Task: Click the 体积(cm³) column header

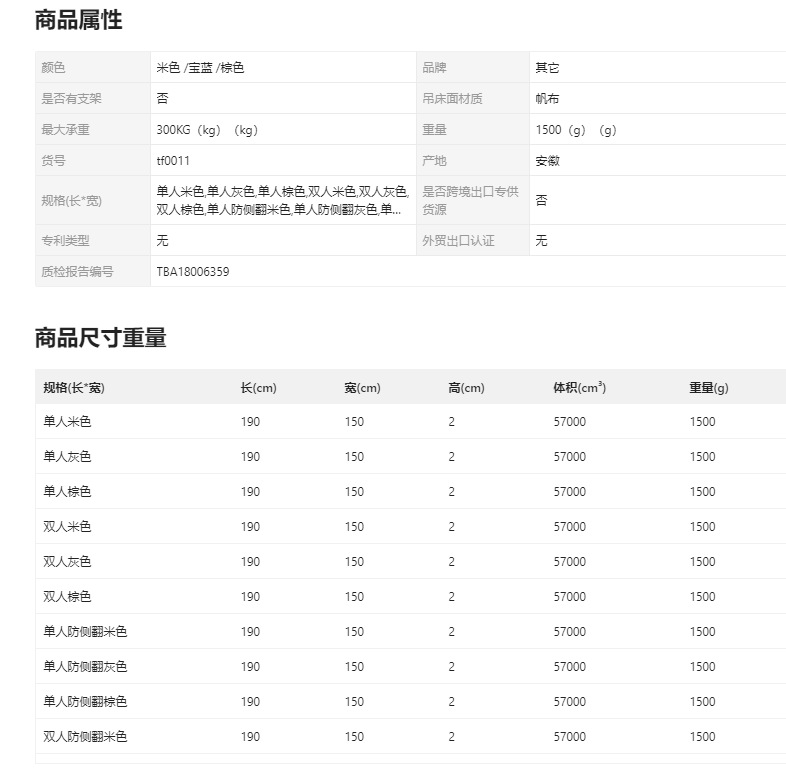Action: pos(579,387)
